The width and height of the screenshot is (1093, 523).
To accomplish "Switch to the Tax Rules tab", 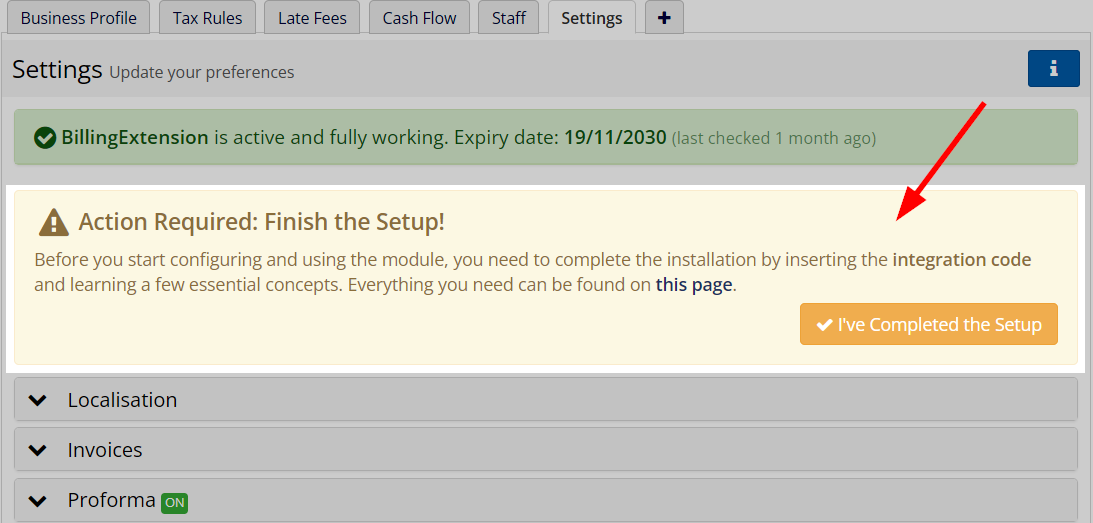I will [x=208, y=17].
